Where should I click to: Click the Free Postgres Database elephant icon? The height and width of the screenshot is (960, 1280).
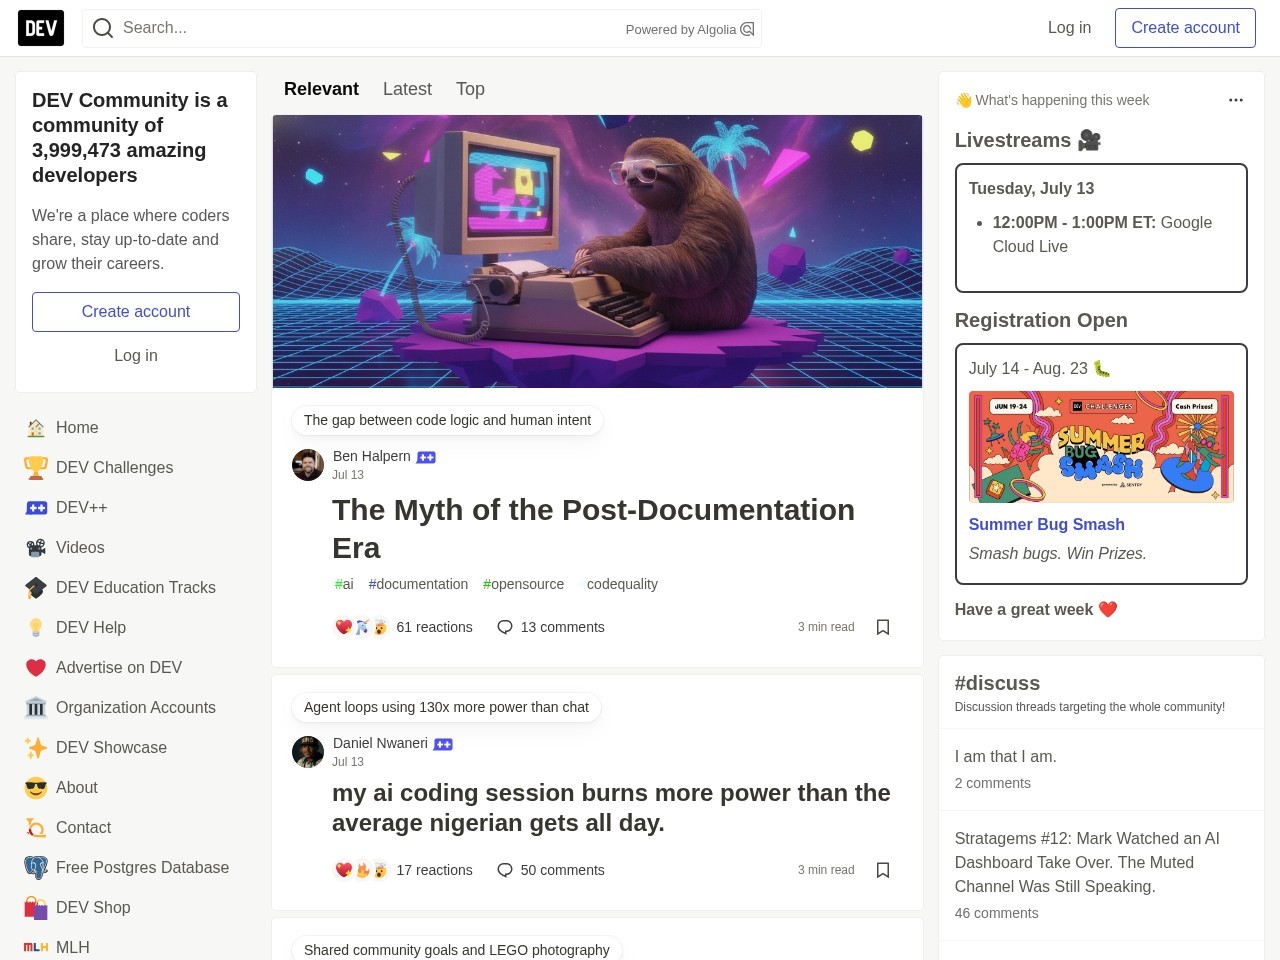pos(36,868)
